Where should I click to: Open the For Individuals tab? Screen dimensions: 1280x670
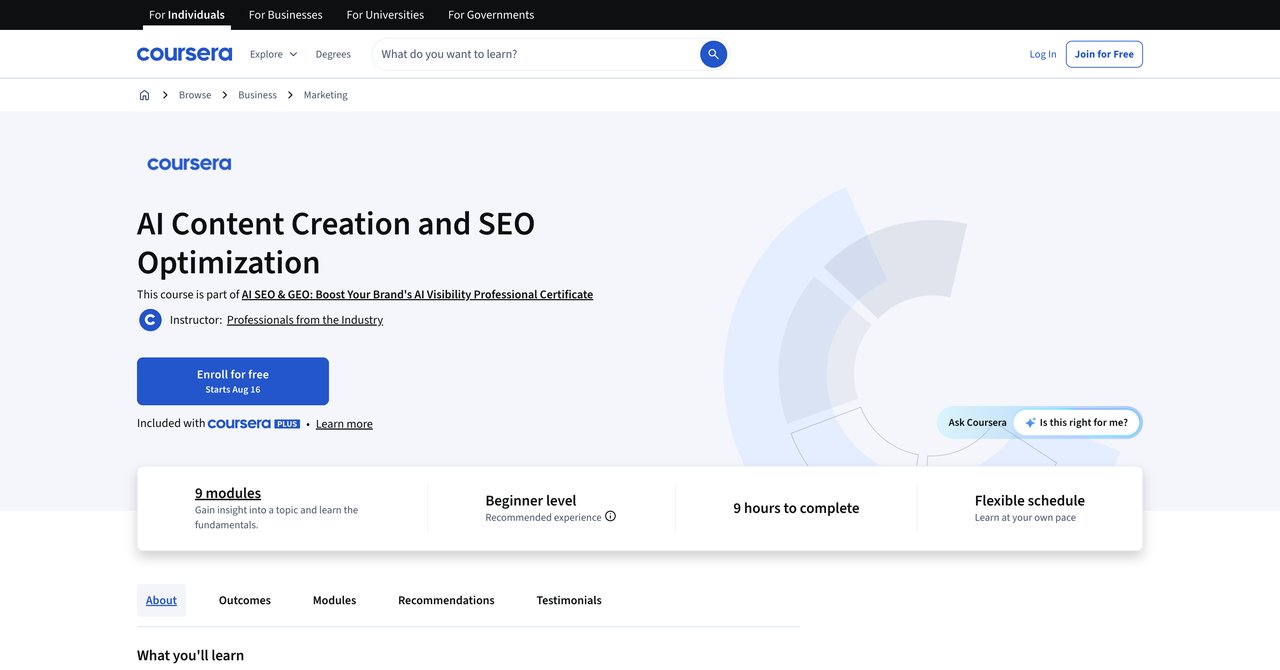(187, 15)
